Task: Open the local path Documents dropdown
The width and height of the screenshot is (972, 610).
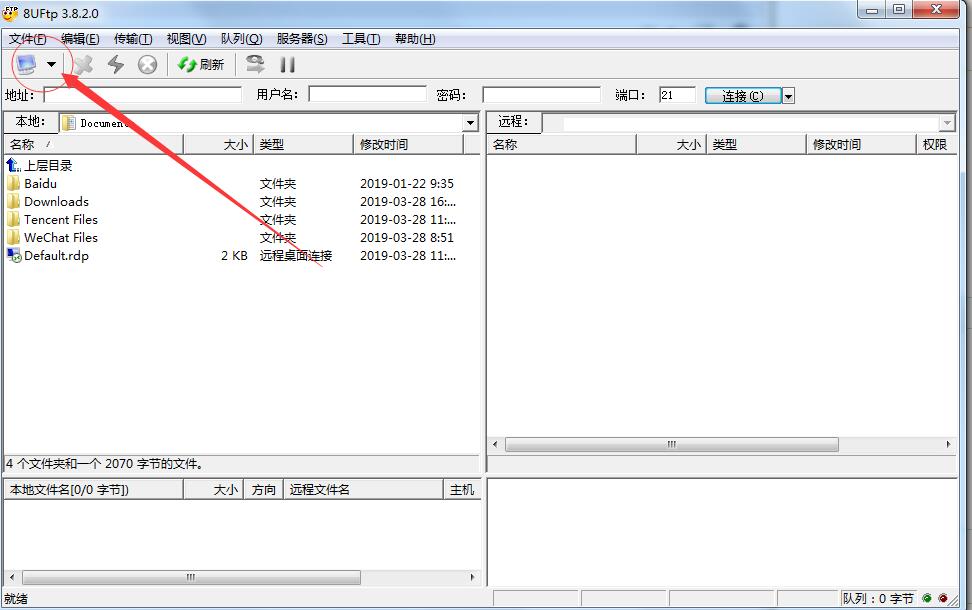Action: (x=471, y=123)
